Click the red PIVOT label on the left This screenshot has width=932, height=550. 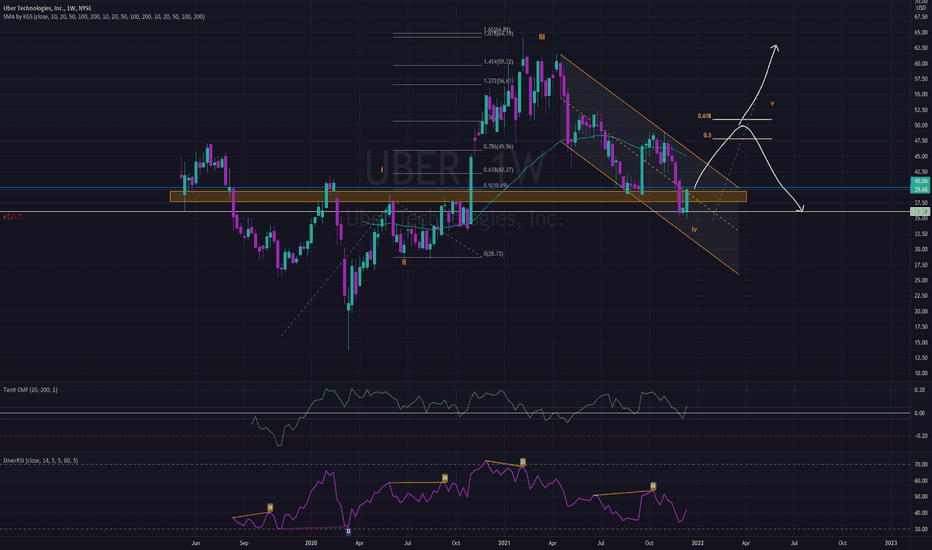click(12, 217)
